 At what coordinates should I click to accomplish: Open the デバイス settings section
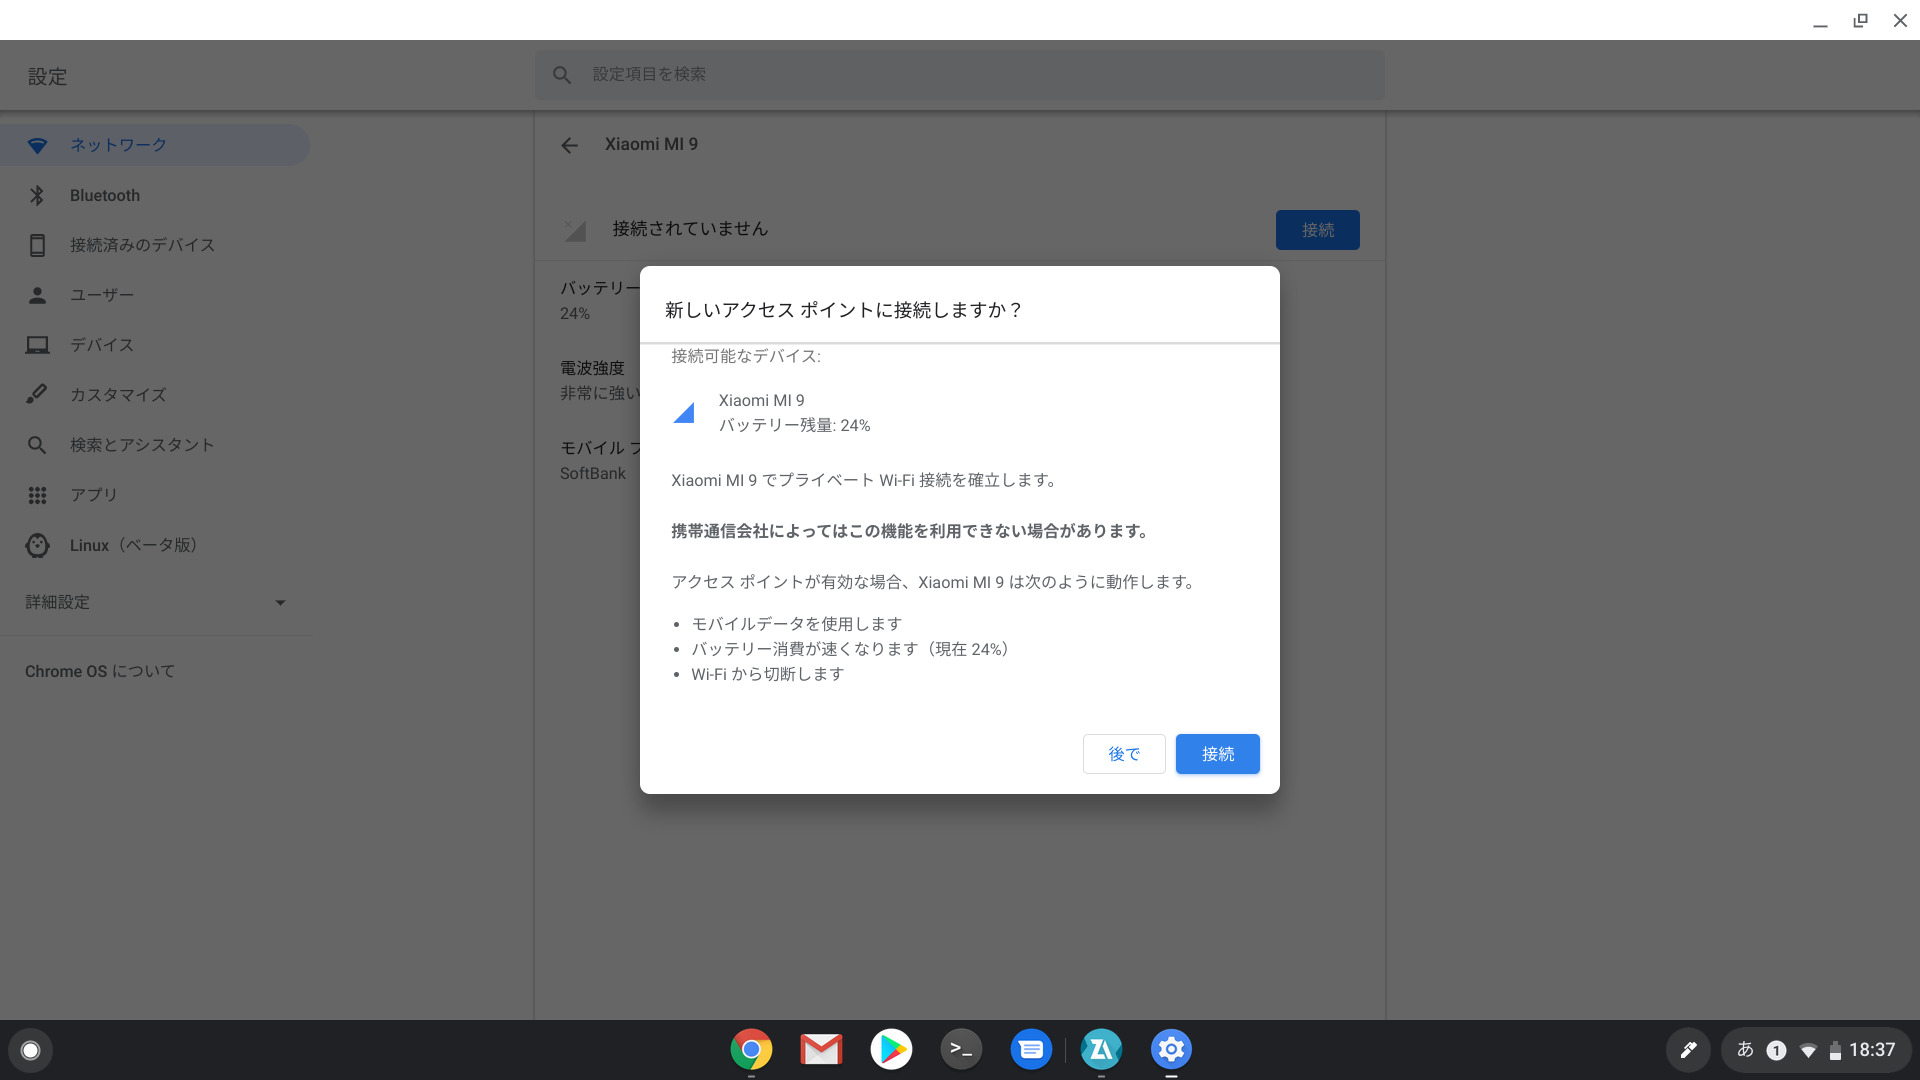pyautogui.click(x=155, y=345)
